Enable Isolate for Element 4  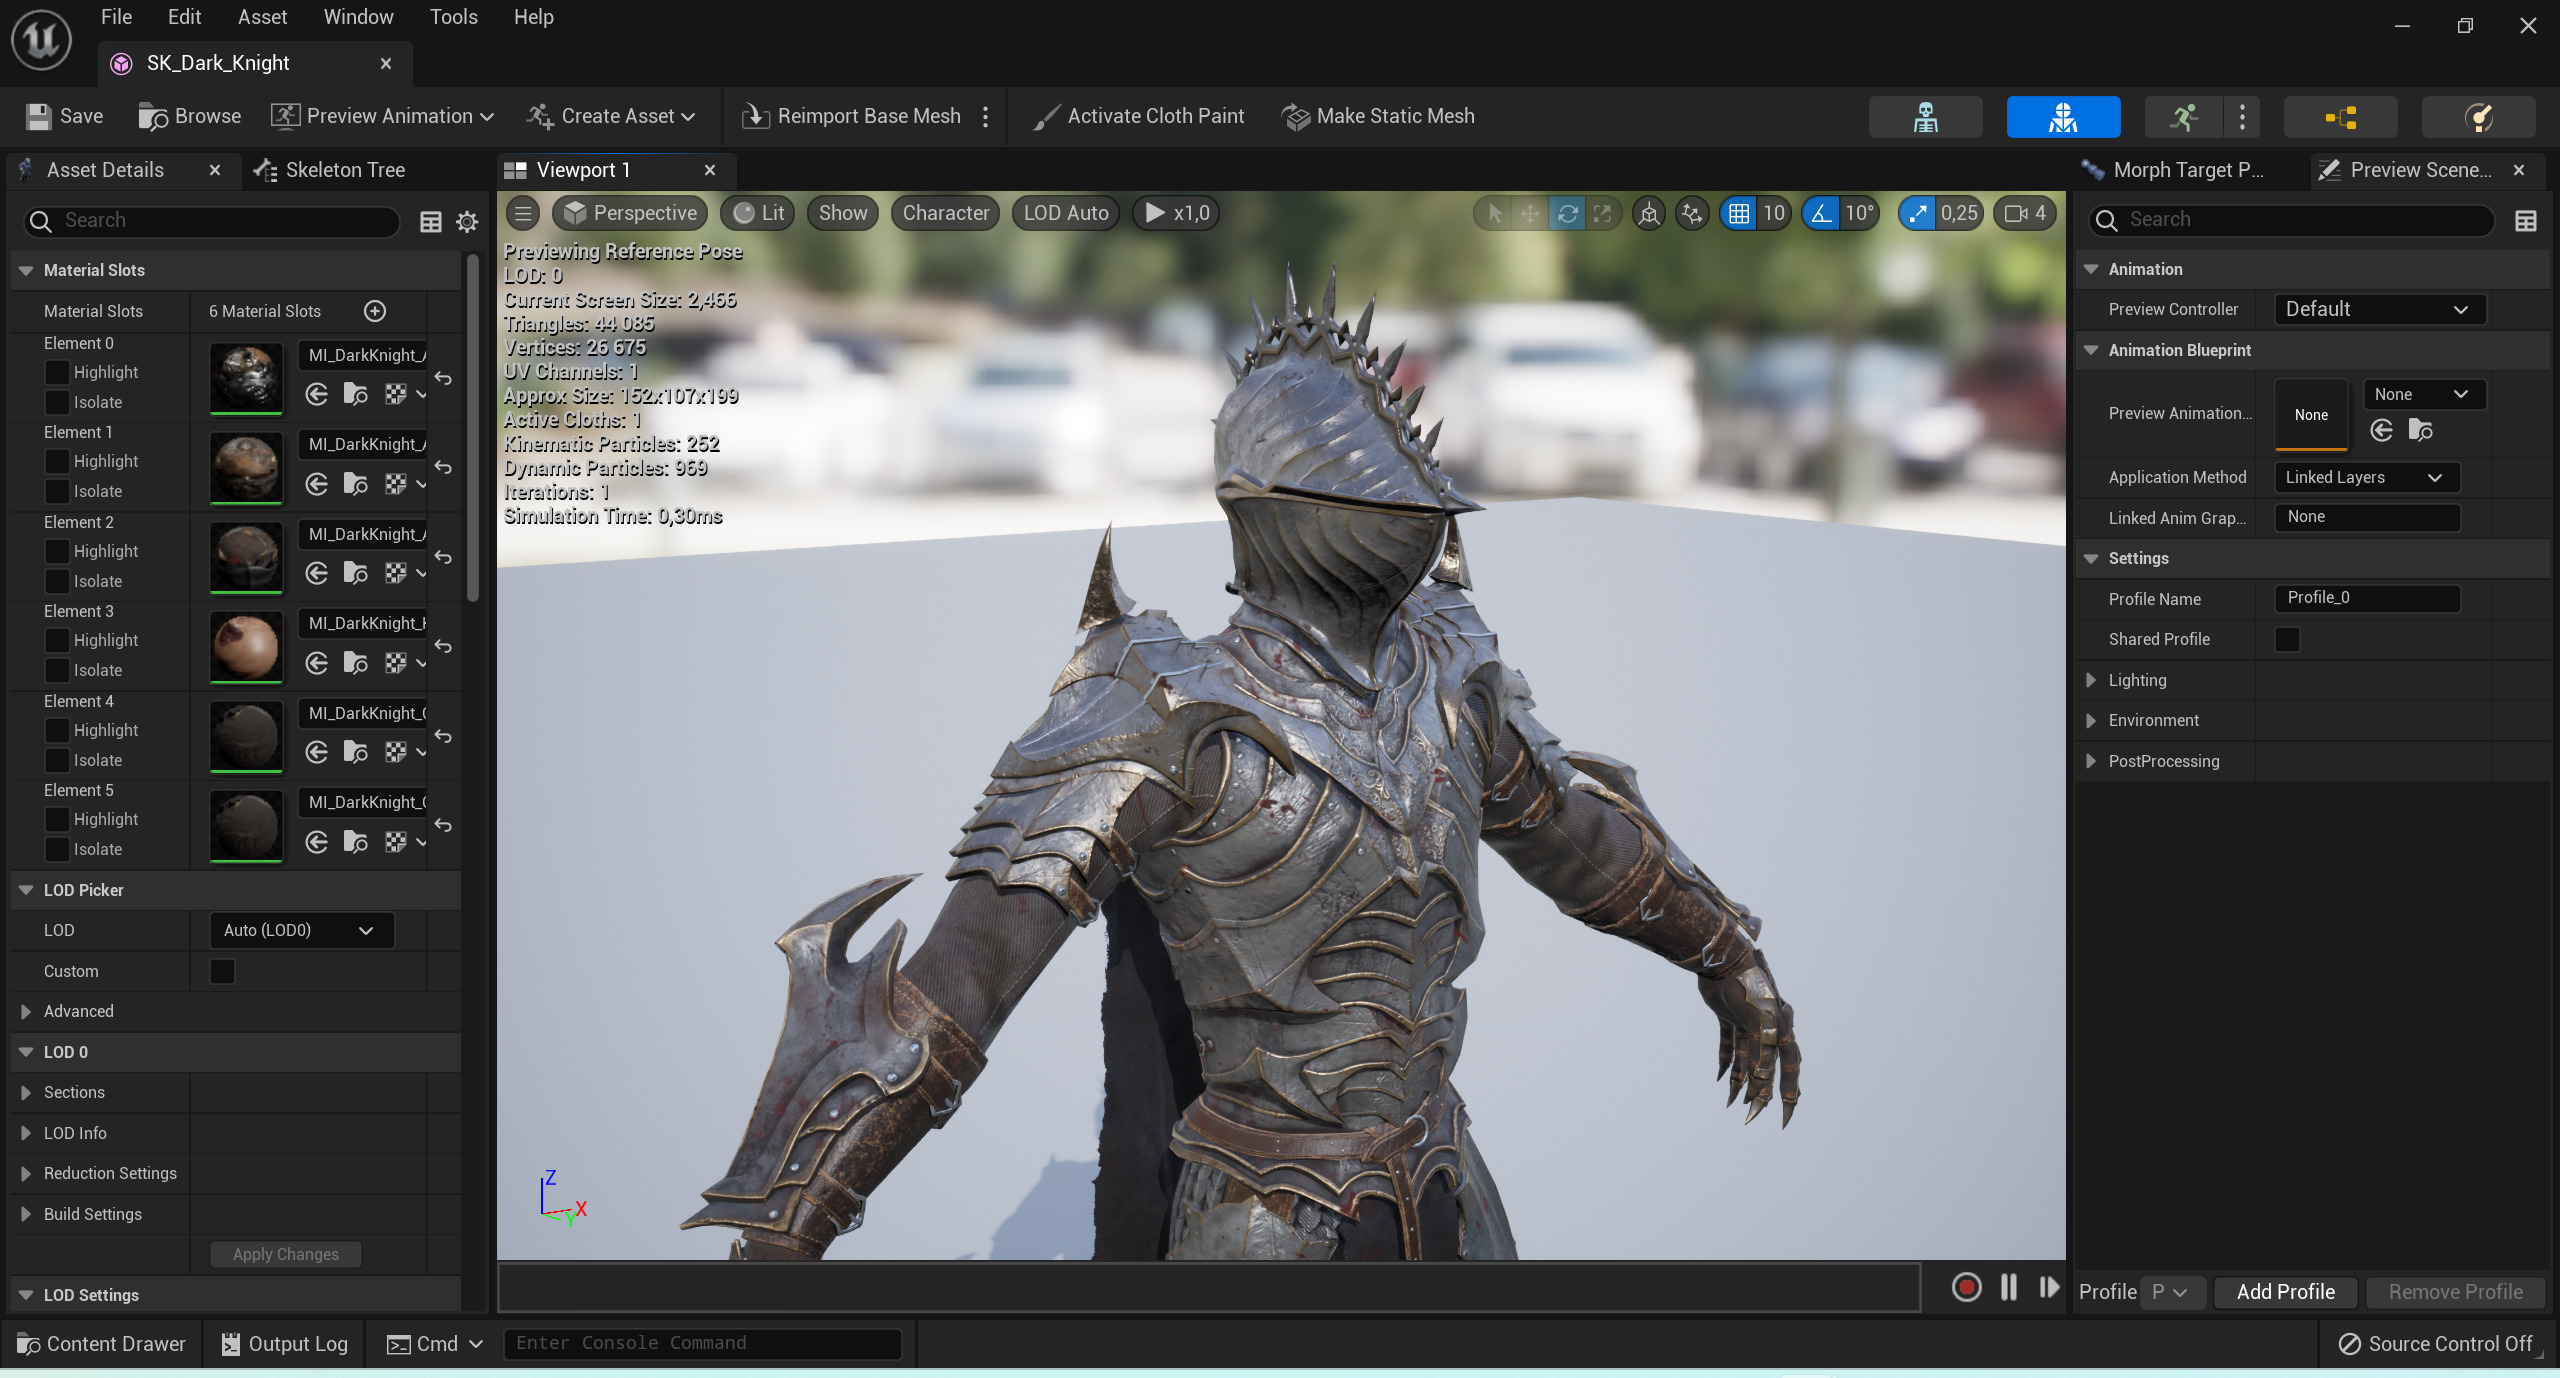(58, 760)
